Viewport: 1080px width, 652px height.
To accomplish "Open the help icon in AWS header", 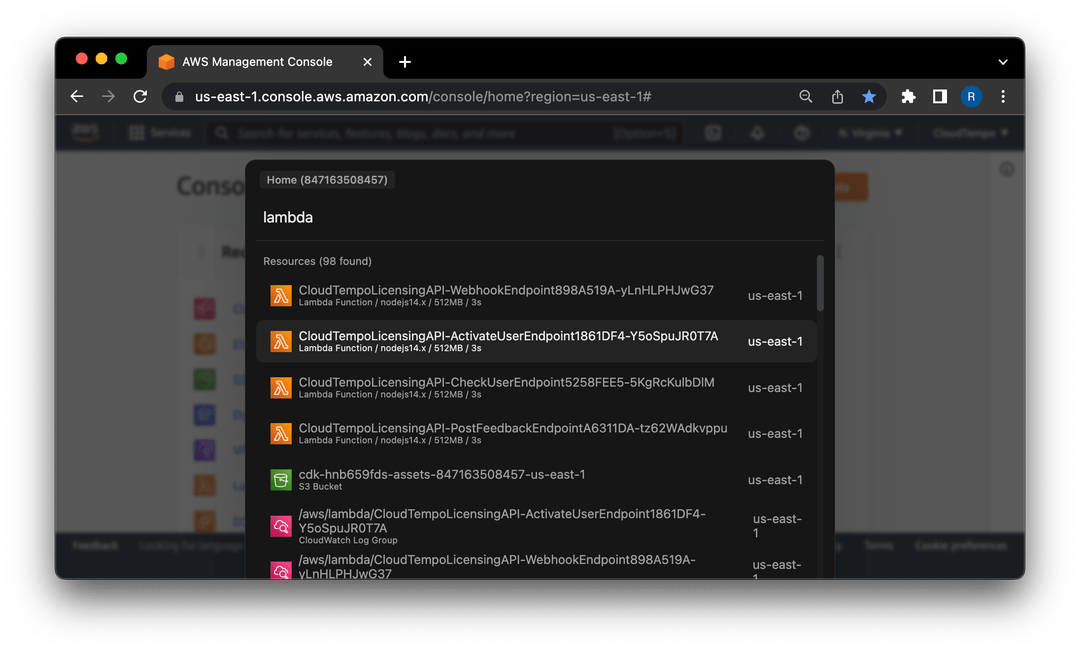I will pos(801,133).
